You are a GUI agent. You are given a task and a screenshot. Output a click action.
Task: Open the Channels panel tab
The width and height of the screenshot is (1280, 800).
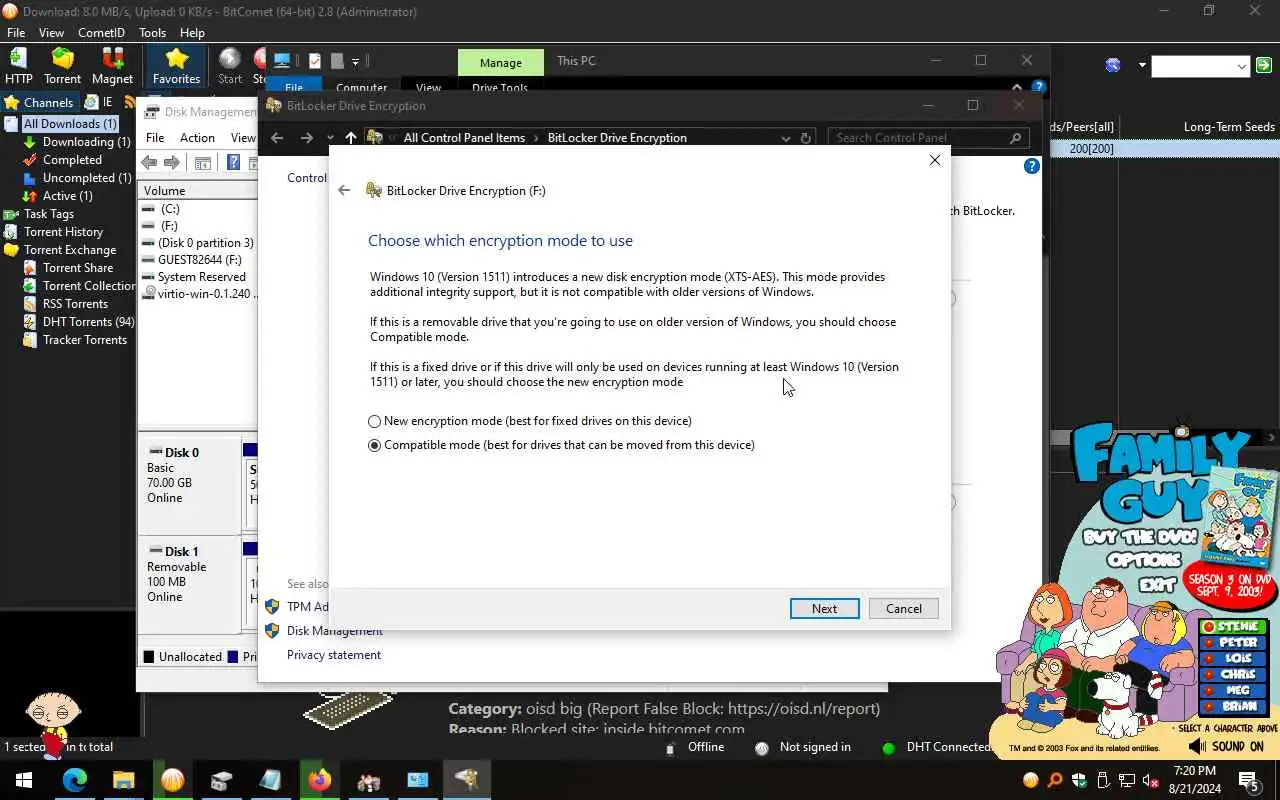(x=38, y=102)
